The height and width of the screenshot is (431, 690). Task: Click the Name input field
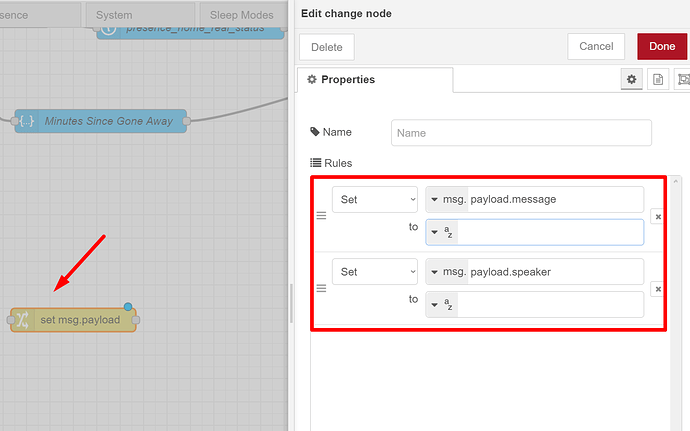(522, 133)
